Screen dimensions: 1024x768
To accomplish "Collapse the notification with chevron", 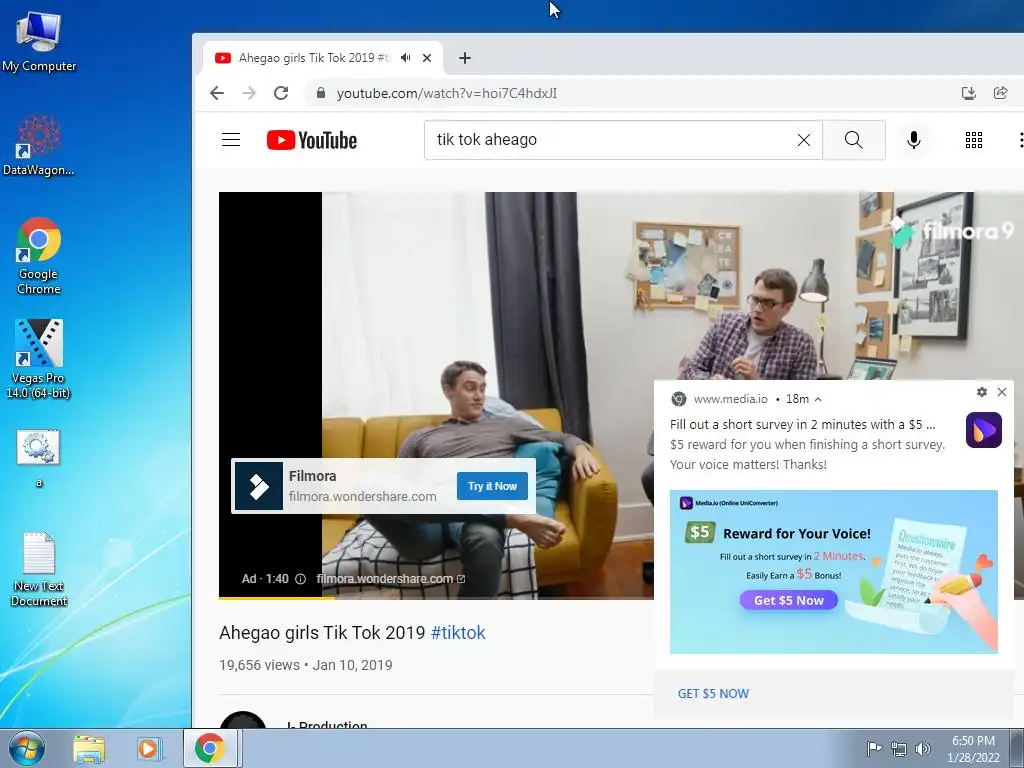I will [x=818, y=399].
